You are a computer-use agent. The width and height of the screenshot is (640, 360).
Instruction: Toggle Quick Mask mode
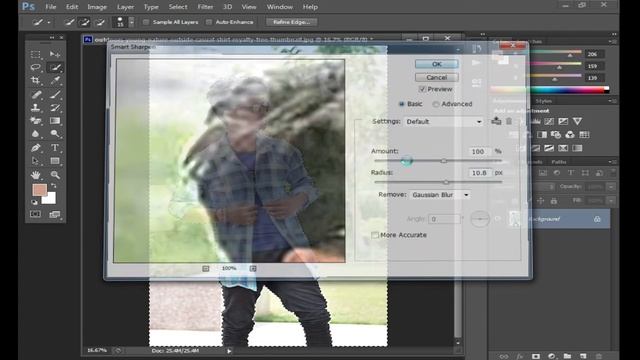click(x=36, y=214)
